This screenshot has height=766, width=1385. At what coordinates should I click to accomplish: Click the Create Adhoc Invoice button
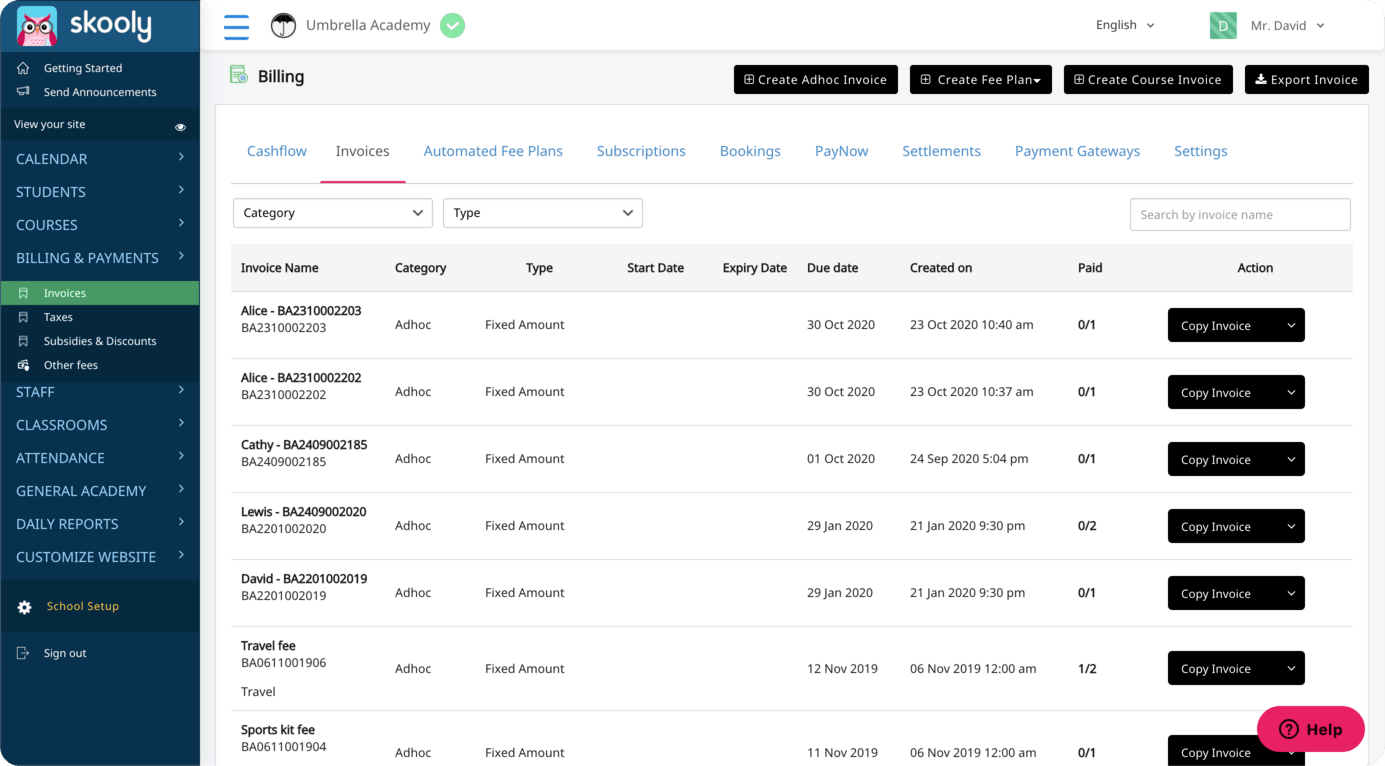(815, 79)
